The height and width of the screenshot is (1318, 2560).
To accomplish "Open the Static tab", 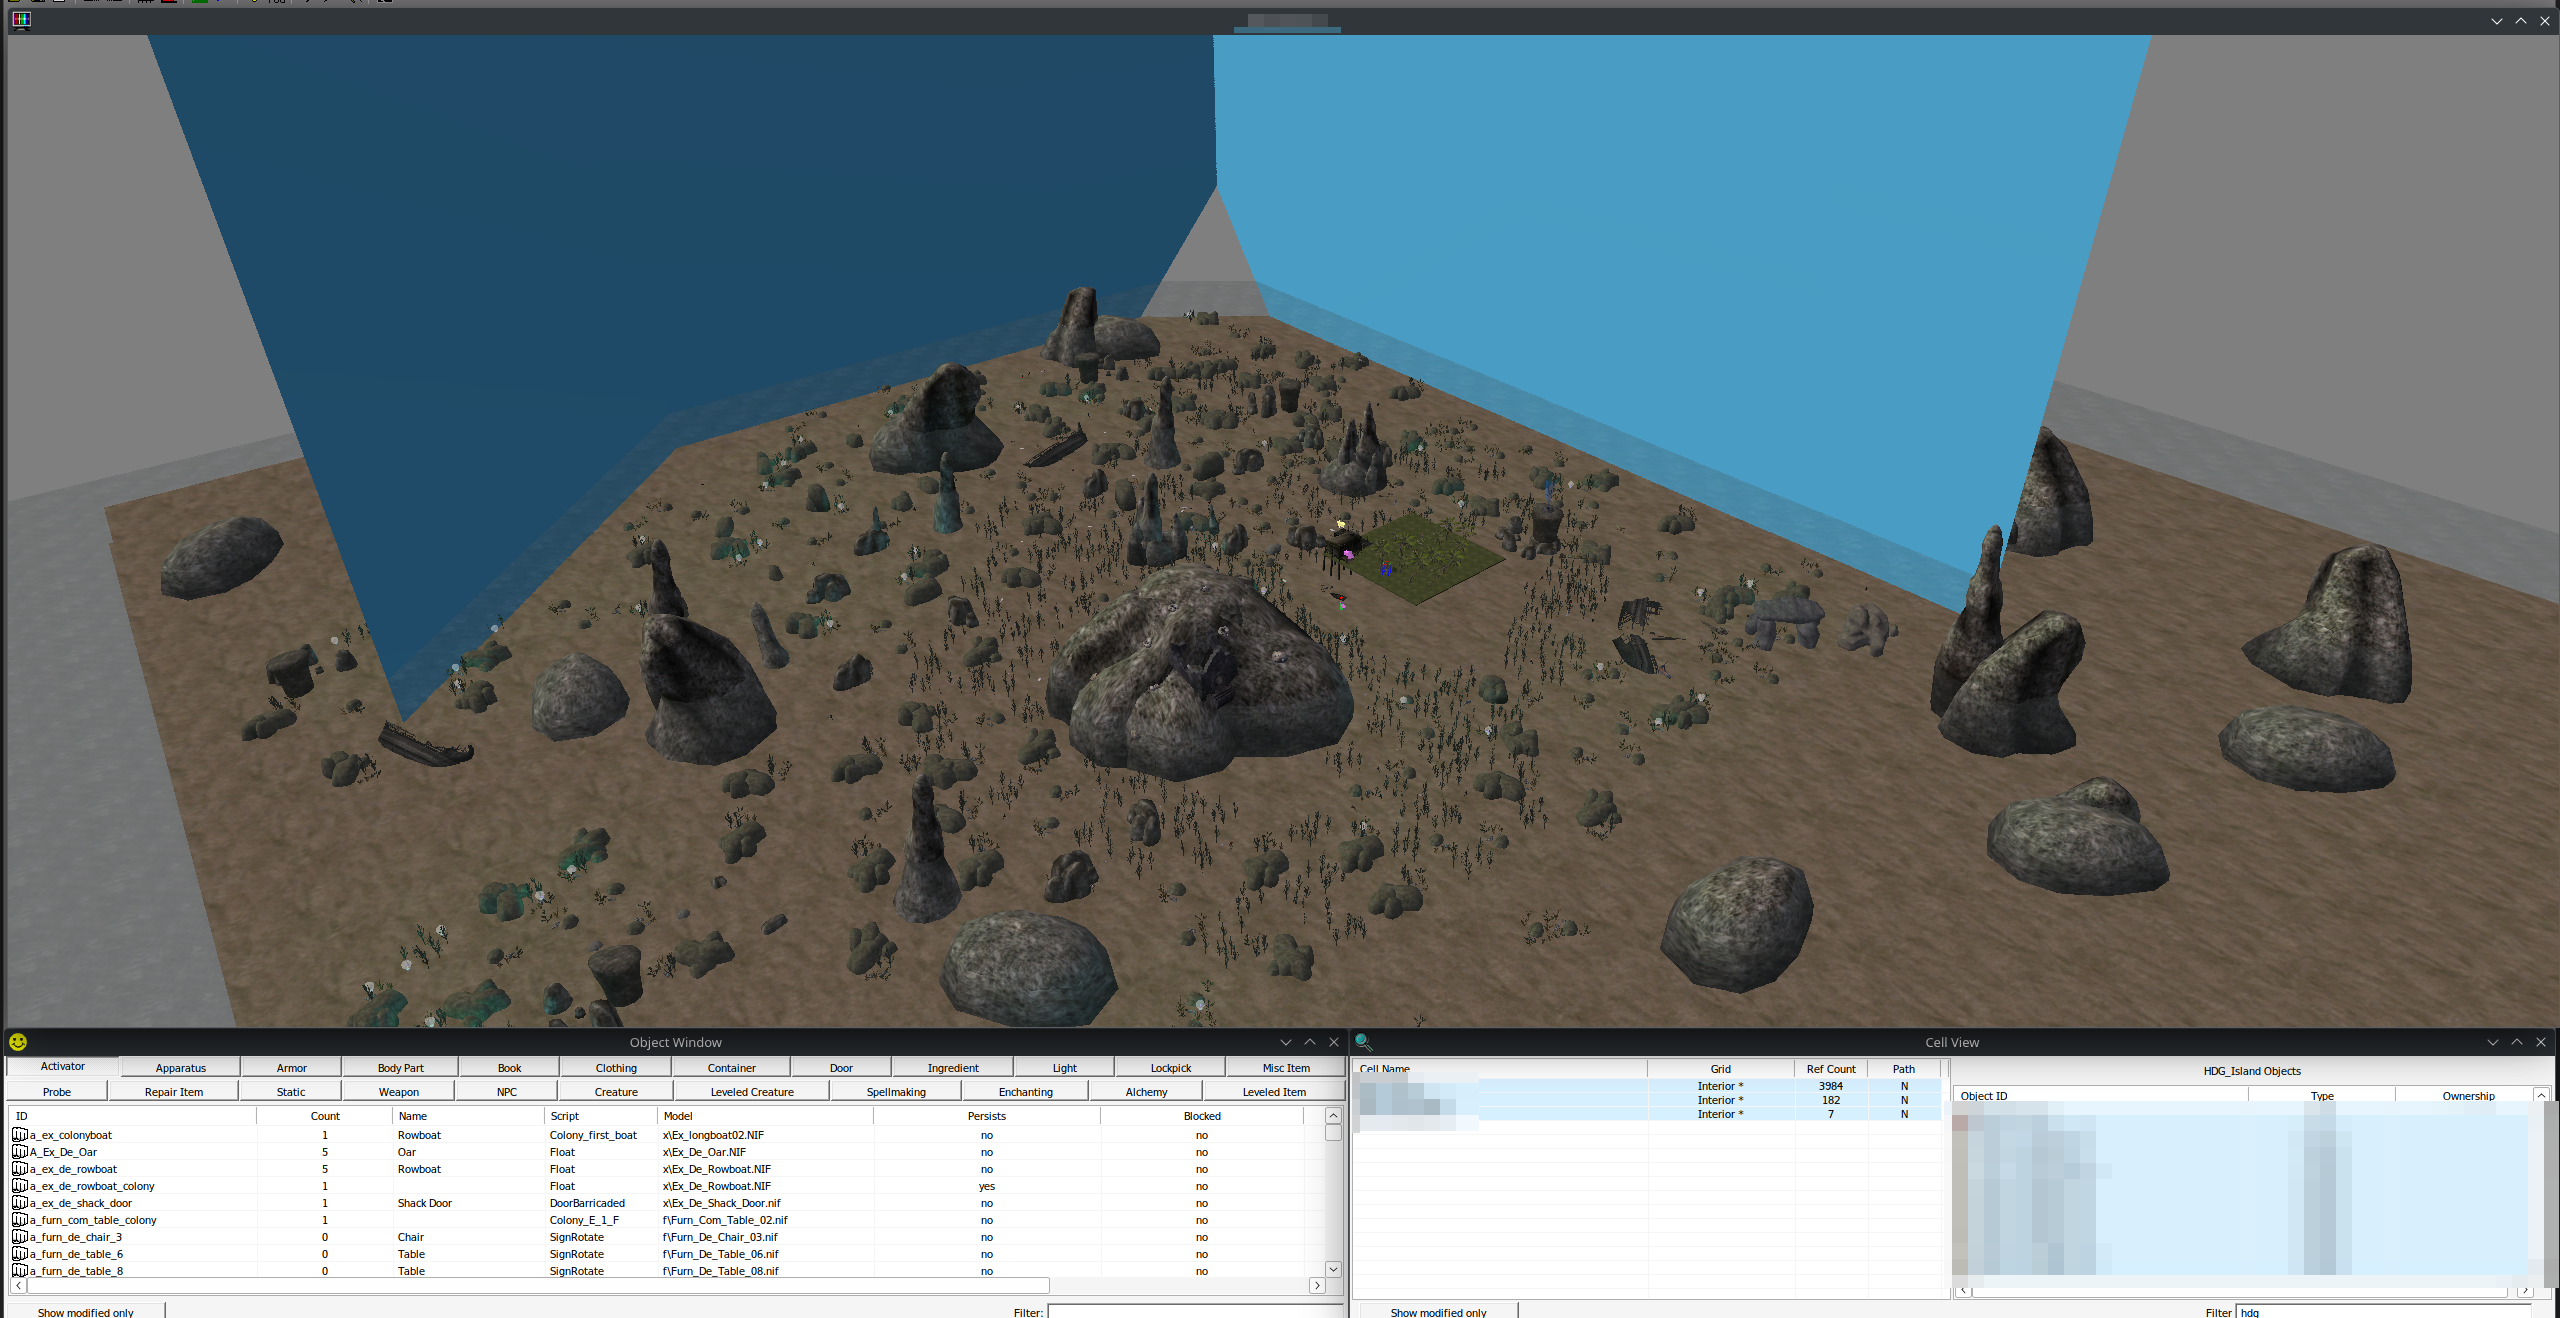I will (291, 1092).
